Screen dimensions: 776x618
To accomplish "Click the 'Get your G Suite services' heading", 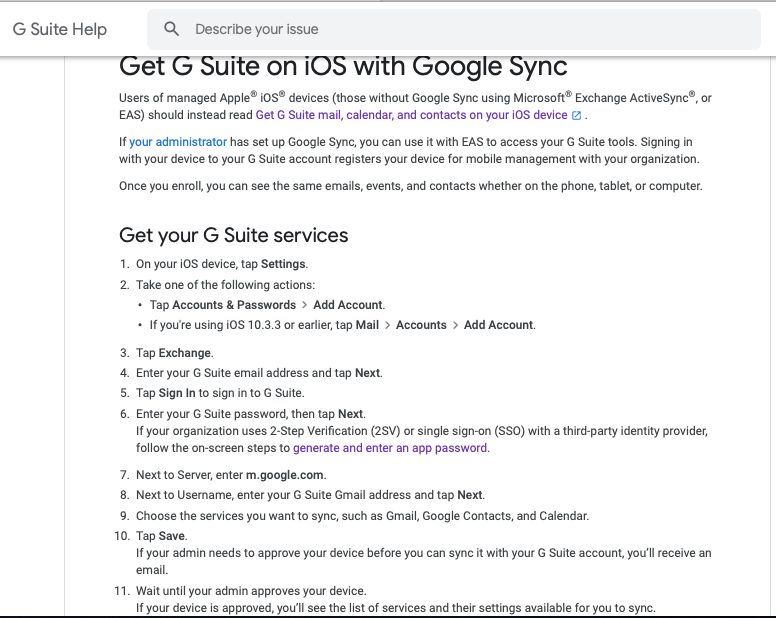I will 234,236.
